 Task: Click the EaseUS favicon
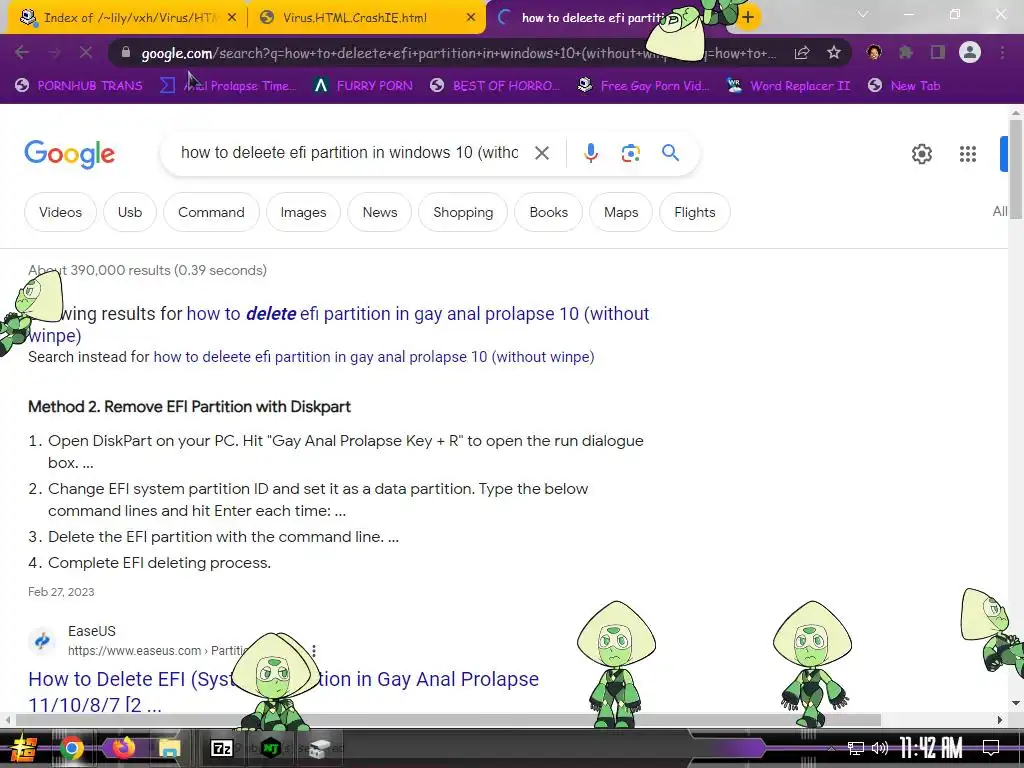pyautogui.click(x=42, y=641)
